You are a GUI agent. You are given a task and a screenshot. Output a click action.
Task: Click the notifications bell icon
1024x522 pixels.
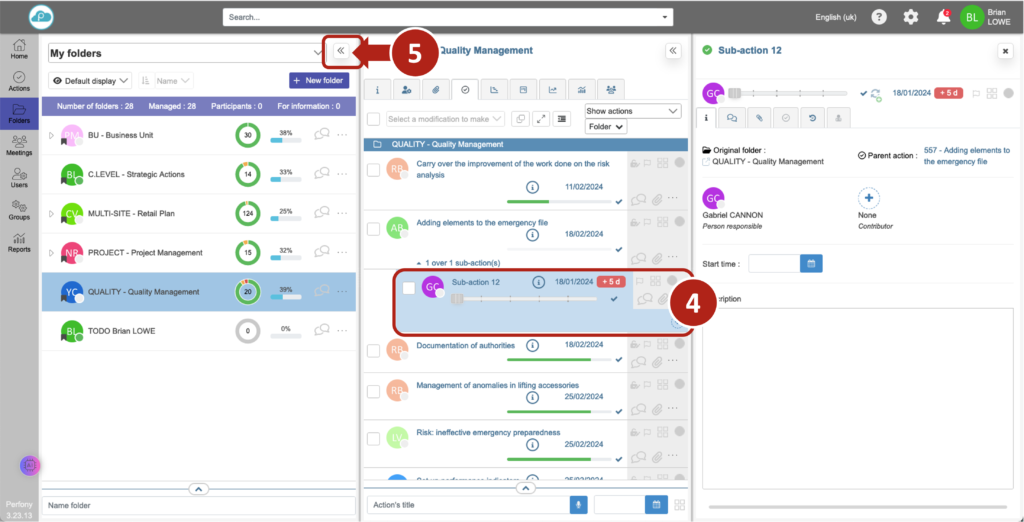[x=942, y=17]
